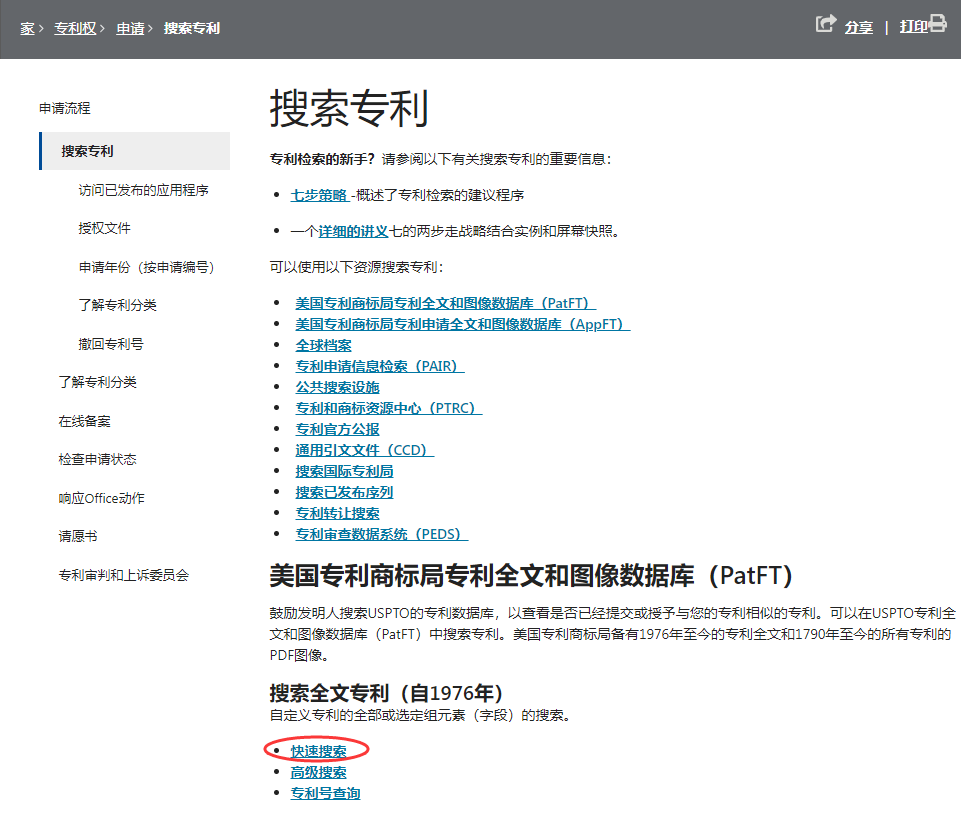Open 专利申请信息检索 (PAIR) link
This screenshot has height=814, width=961.
coord(379,366)
